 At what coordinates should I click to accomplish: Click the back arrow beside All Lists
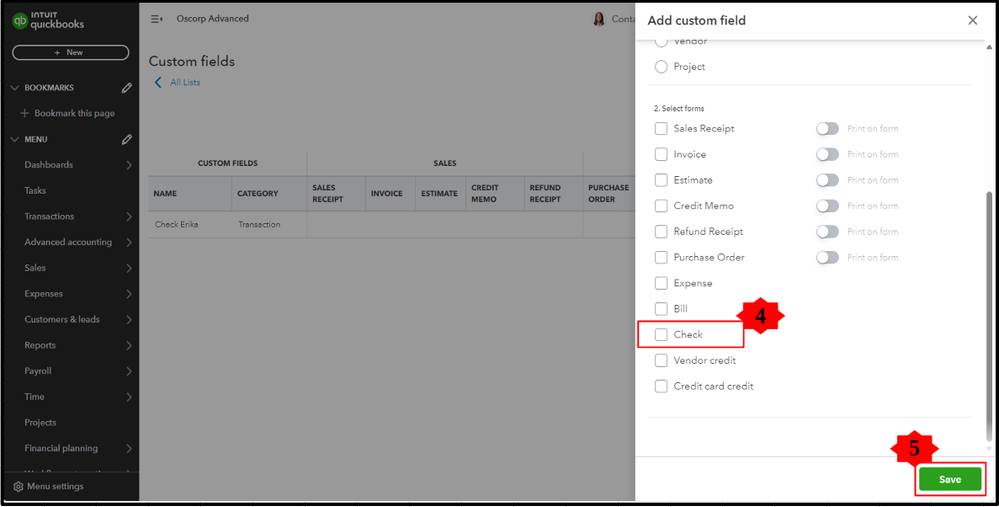[158, 82]
